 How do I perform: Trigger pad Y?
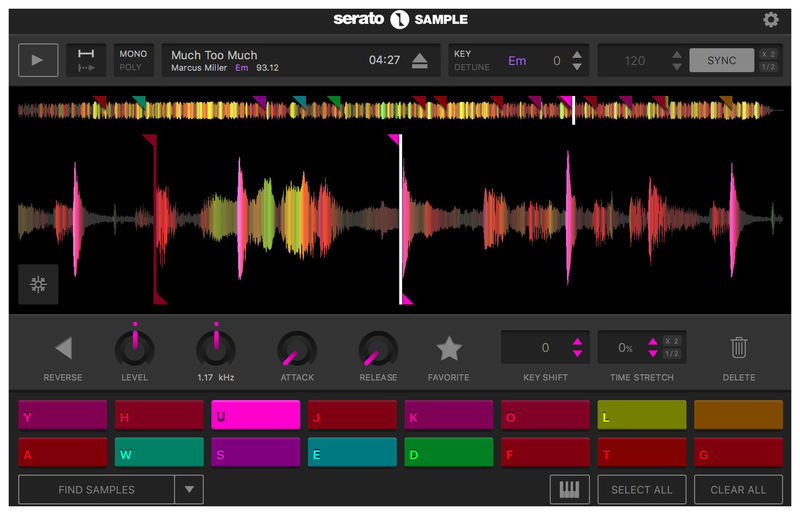(63, 415)
